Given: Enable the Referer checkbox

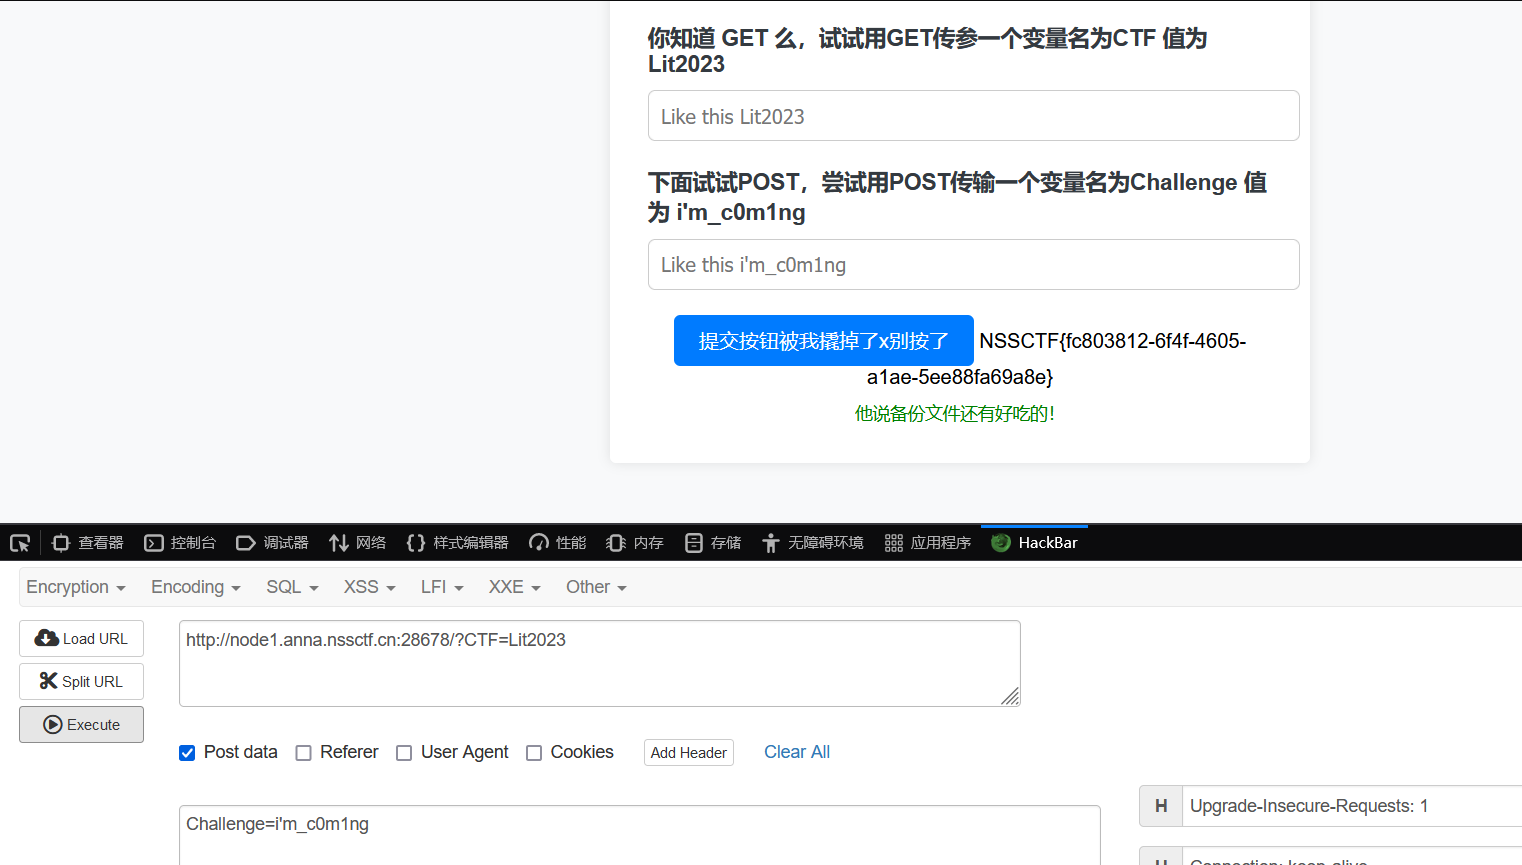Looking at the screenshot, I should pyautogui.click(x=304, y=753).
